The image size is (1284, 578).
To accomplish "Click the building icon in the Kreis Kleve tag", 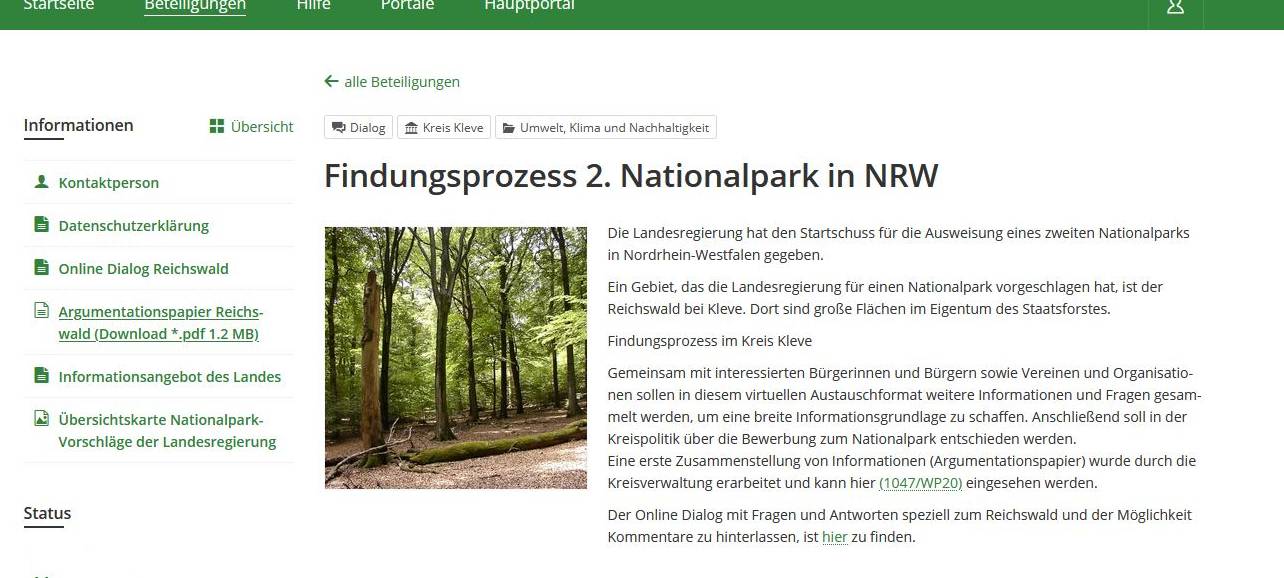I will [x=411, y=127].
